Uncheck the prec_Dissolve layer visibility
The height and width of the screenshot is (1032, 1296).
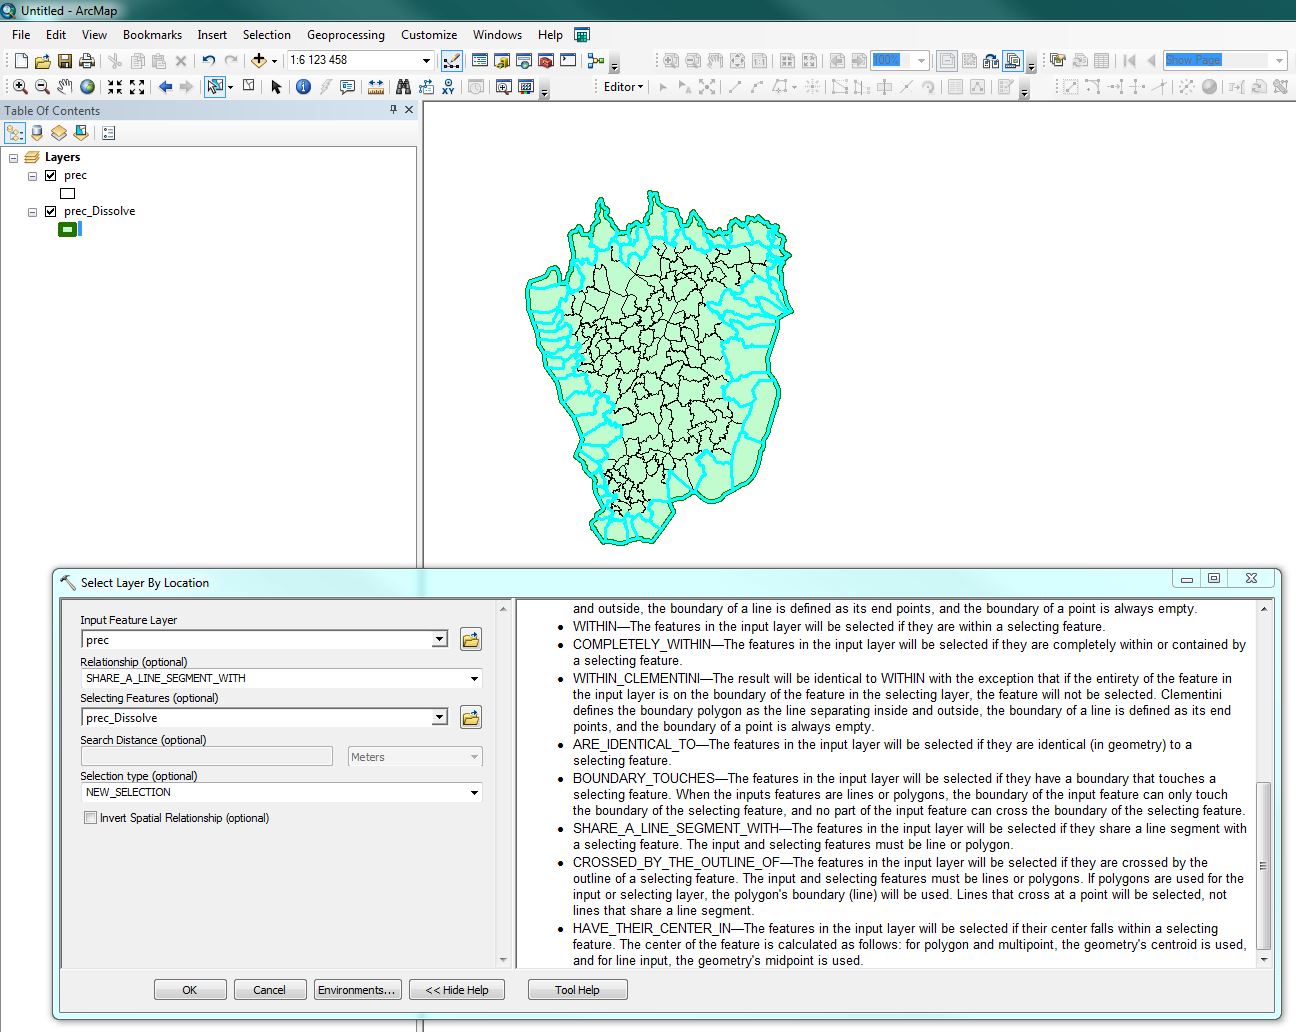50,211
